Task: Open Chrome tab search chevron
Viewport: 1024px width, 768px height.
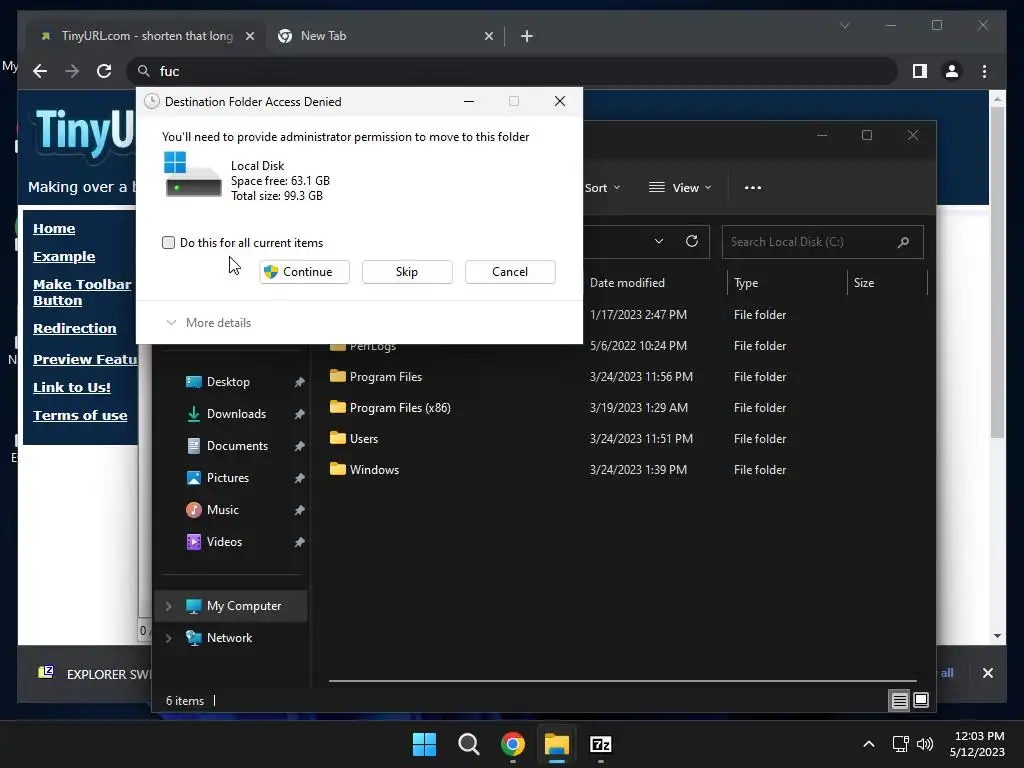Action: (x=844, y=25)
